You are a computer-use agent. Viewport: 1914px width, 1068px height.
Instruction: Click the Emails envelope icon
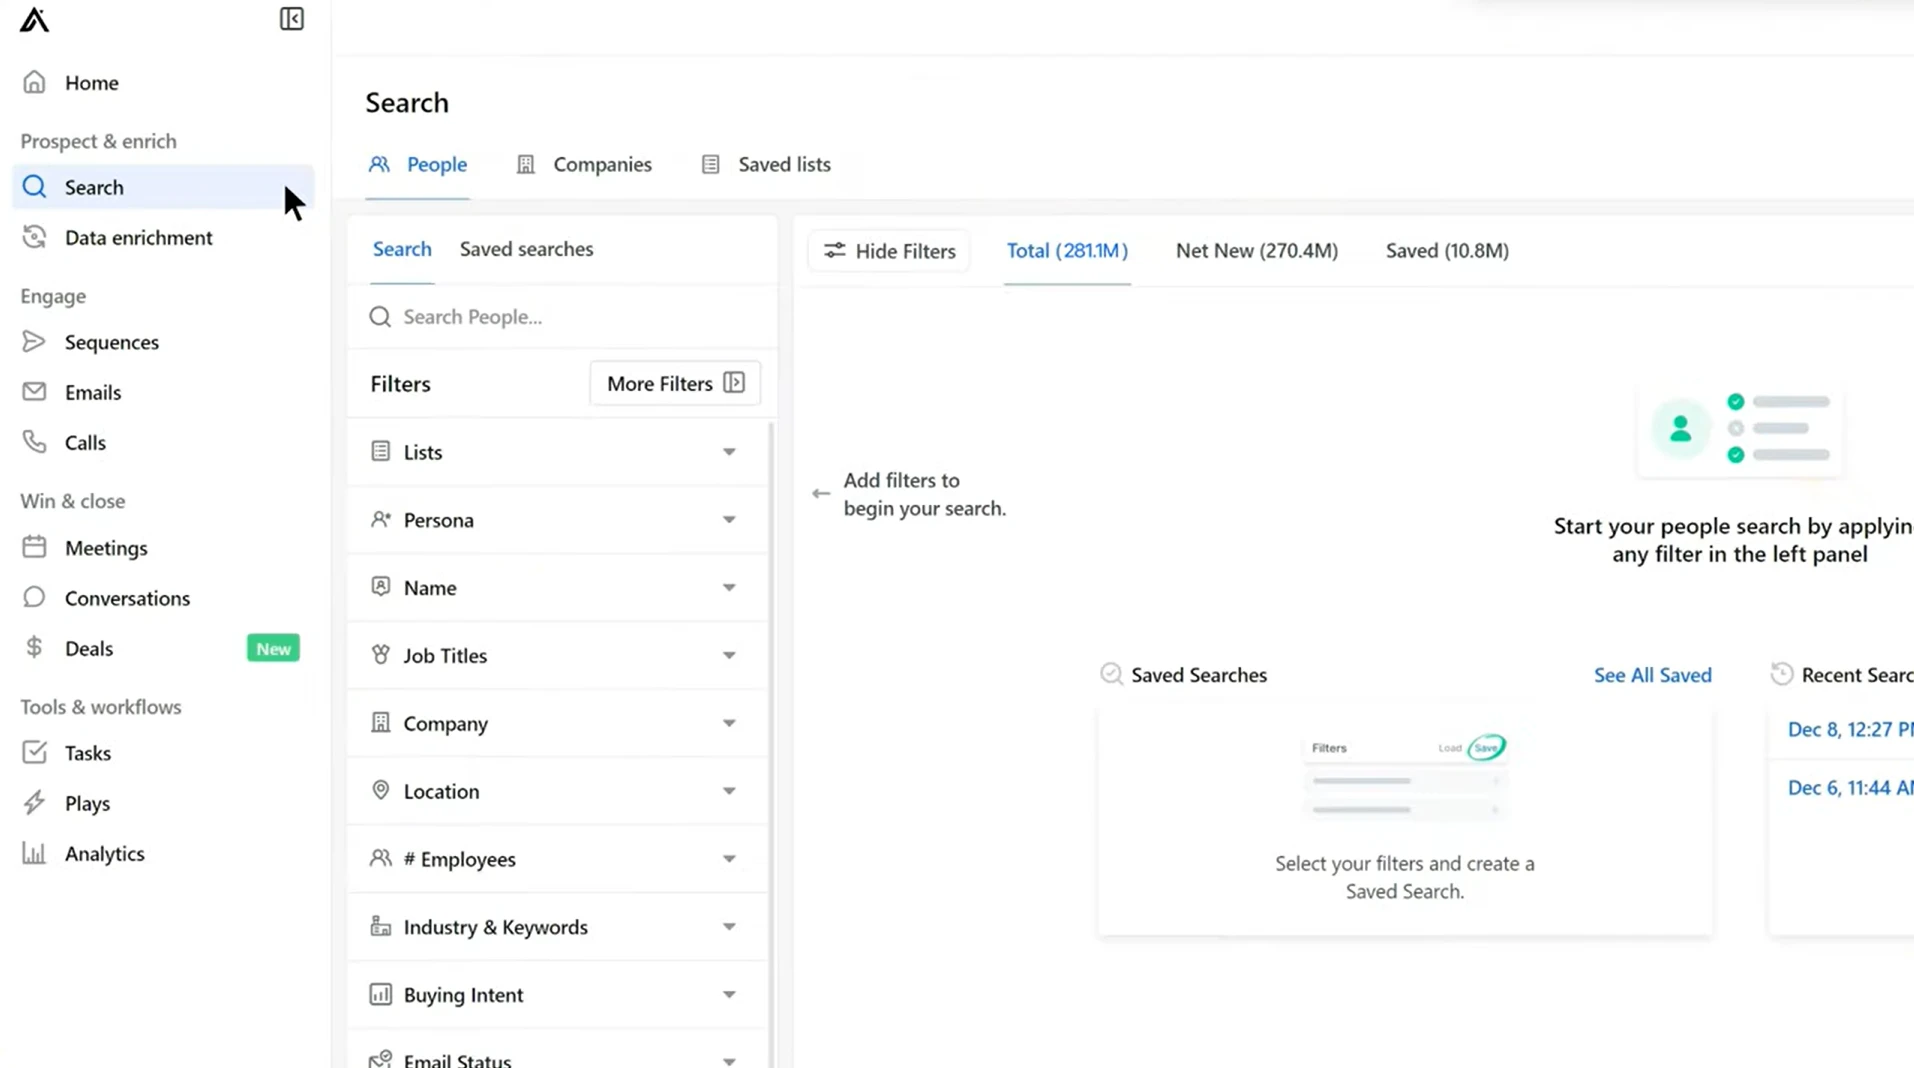(x=35, y=391)
